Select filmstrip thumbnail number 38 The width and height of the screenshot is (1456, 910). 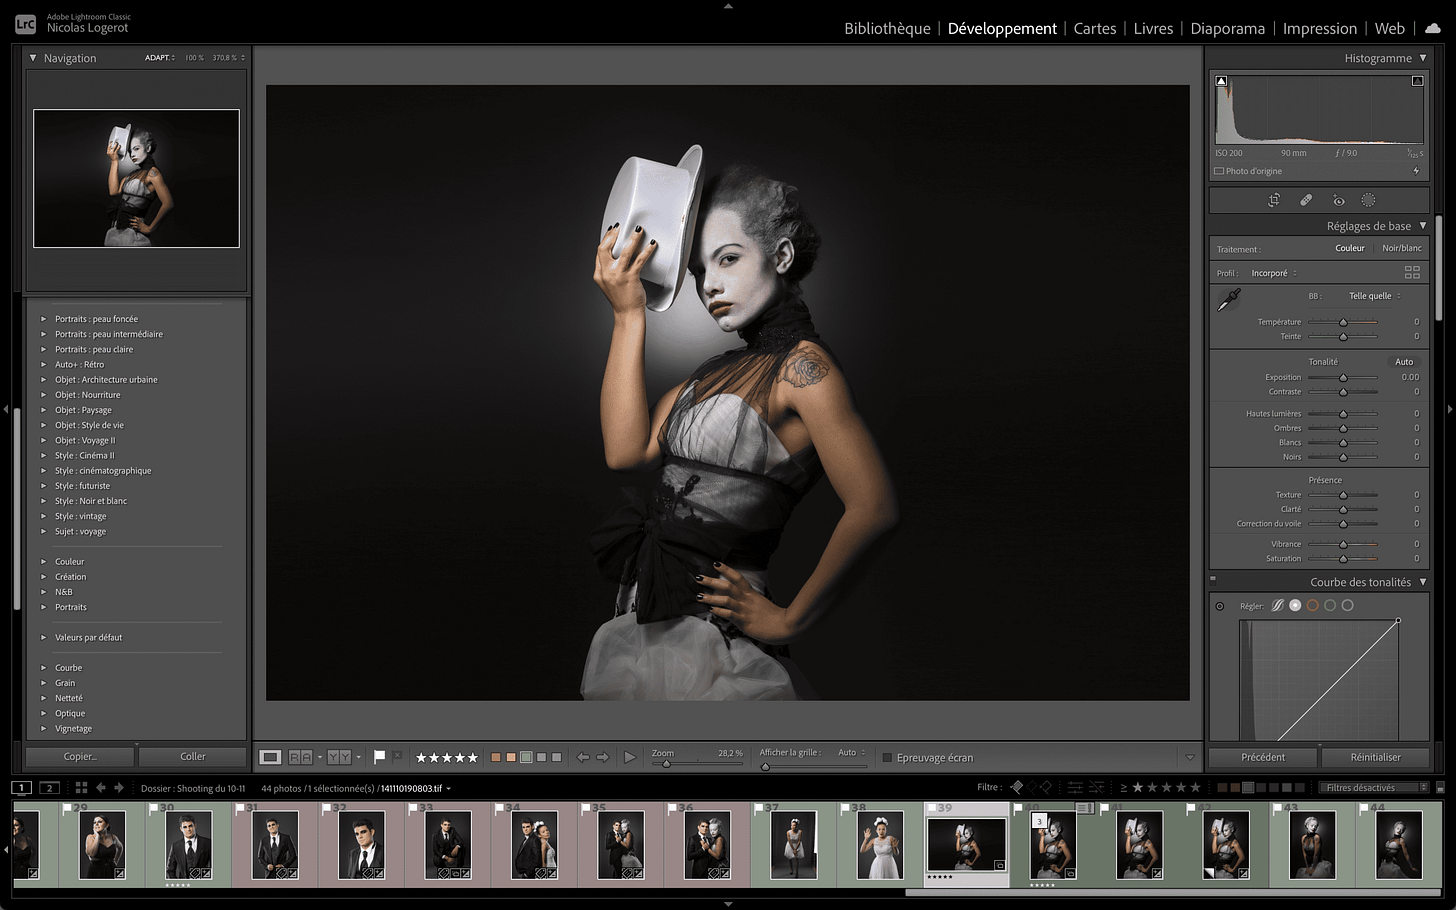[881, 845]
